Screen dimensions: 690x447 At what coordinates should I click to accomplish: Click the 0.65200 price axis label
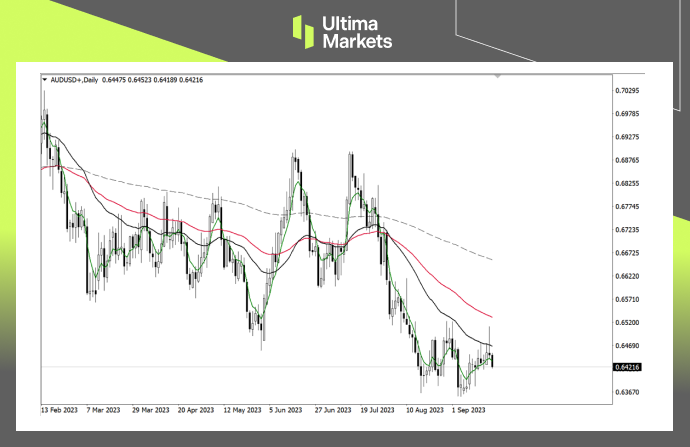click(627, 322)
